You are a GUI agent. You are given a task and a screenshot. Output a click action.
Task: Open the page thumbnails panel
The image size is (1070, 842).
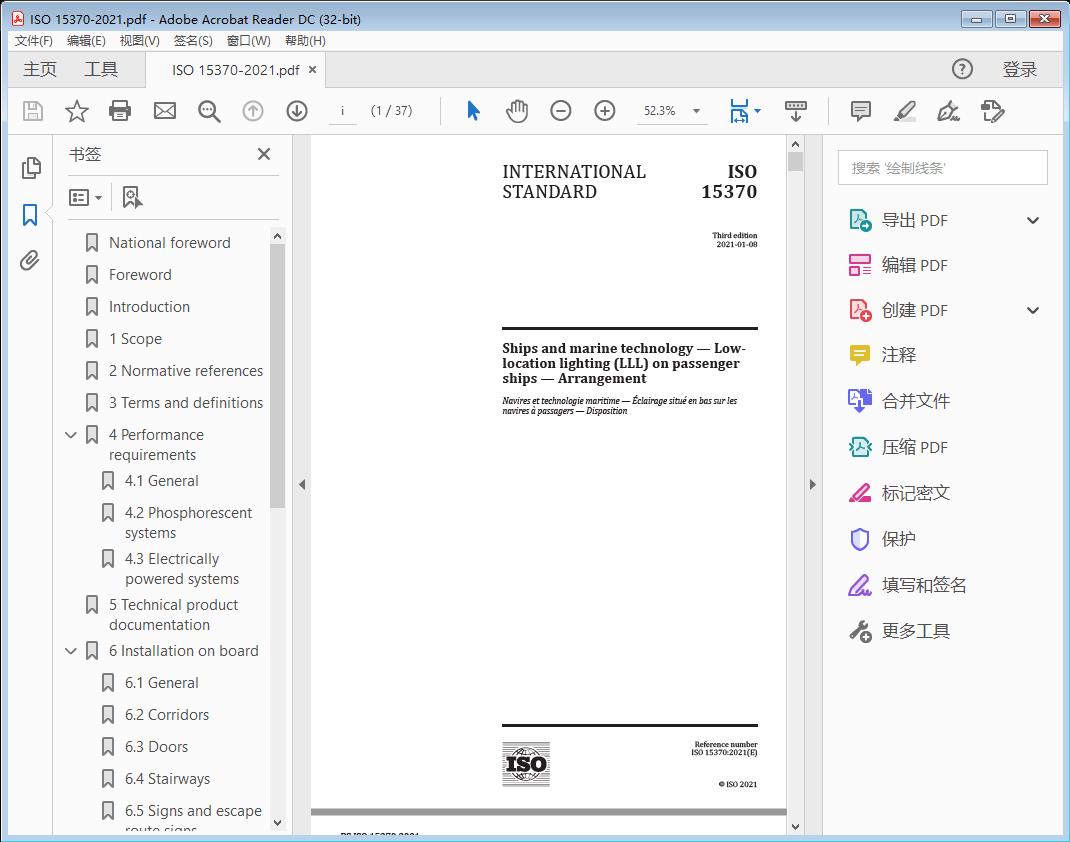point(29,168)
